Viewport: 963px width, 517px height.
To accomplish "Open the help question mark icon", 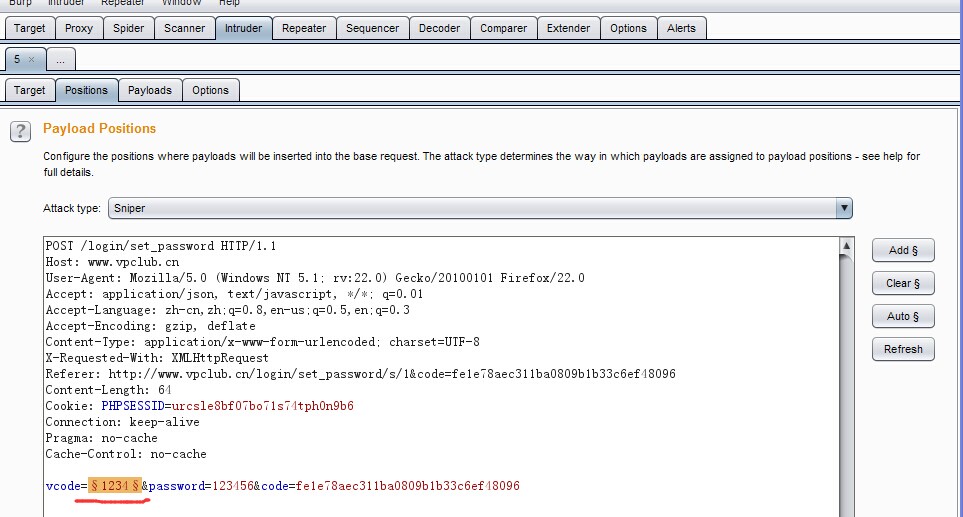I will pos(20,131).
